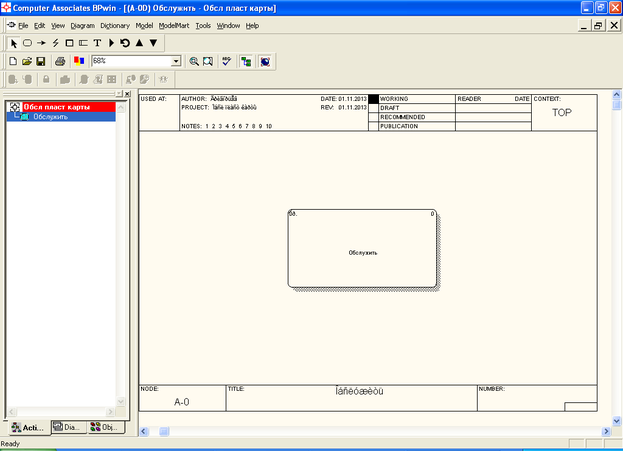
Task: Click the circular-arrow sibling diagram tool
Action: (x=125, y=43)
